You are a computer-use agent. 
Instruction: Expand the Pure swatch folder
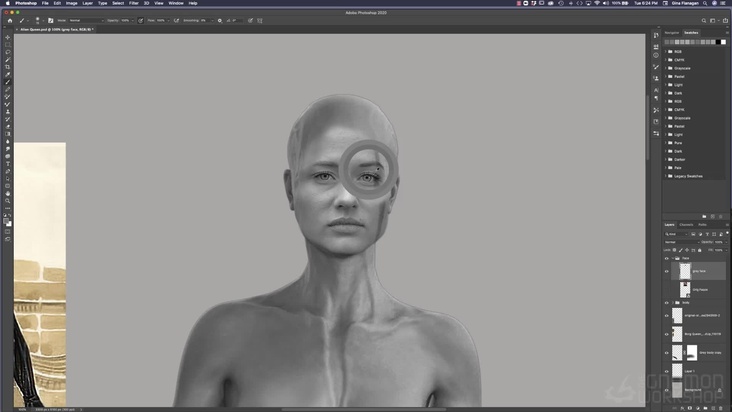[x=666, y=143]
